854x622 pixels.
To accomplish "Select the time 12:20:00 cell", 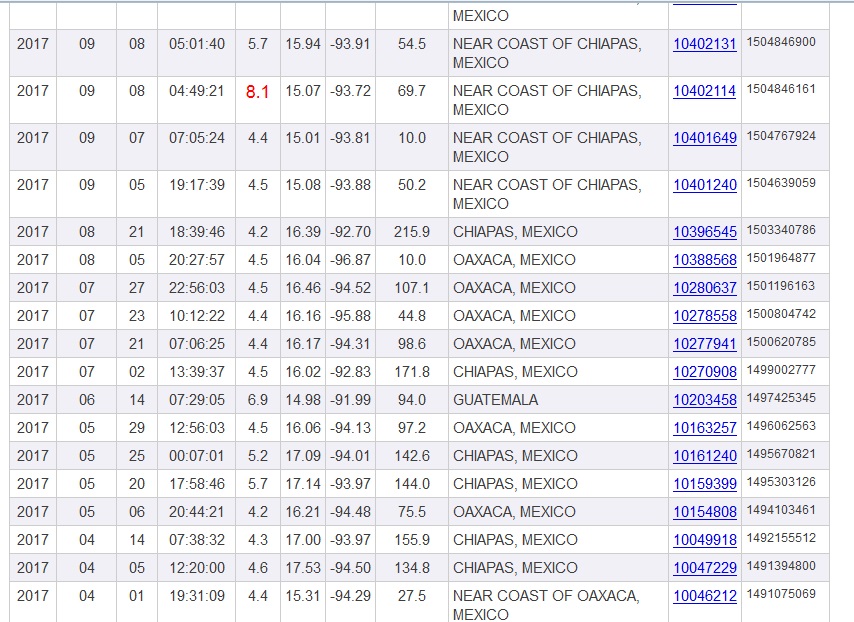I will tap(197, 568).
